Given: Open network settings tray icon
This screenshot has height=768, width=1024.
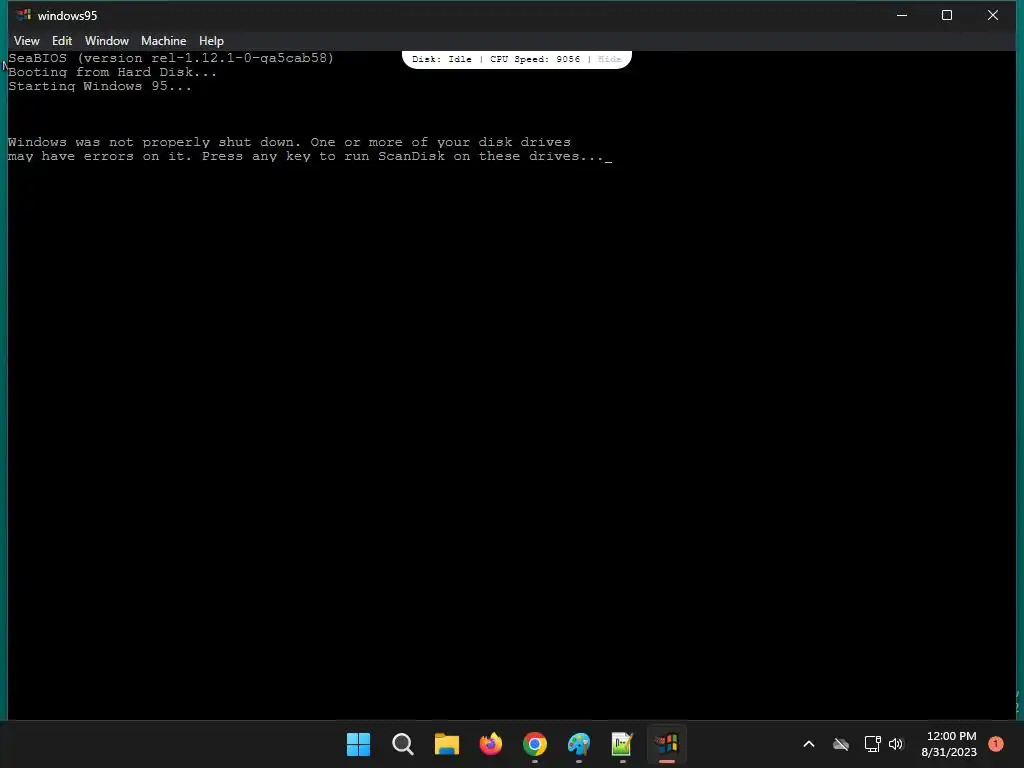Looking at the screenshot, I should (872, 744).
